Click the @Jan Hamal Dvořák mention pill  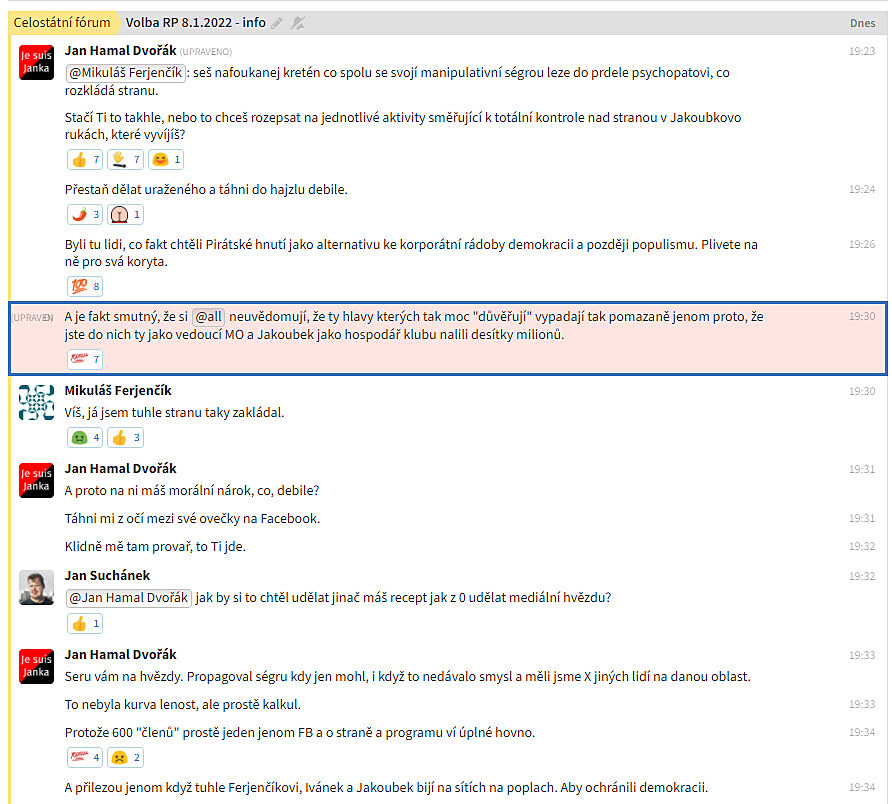(128, 597)
